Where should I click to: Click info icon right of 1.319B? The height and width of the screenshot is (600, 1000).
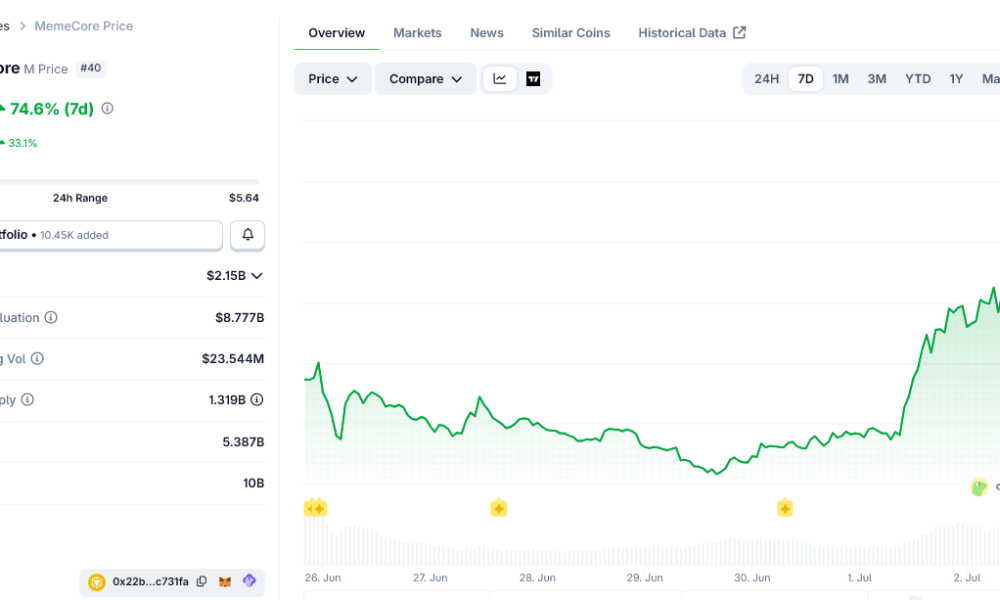tap(257, 400)
